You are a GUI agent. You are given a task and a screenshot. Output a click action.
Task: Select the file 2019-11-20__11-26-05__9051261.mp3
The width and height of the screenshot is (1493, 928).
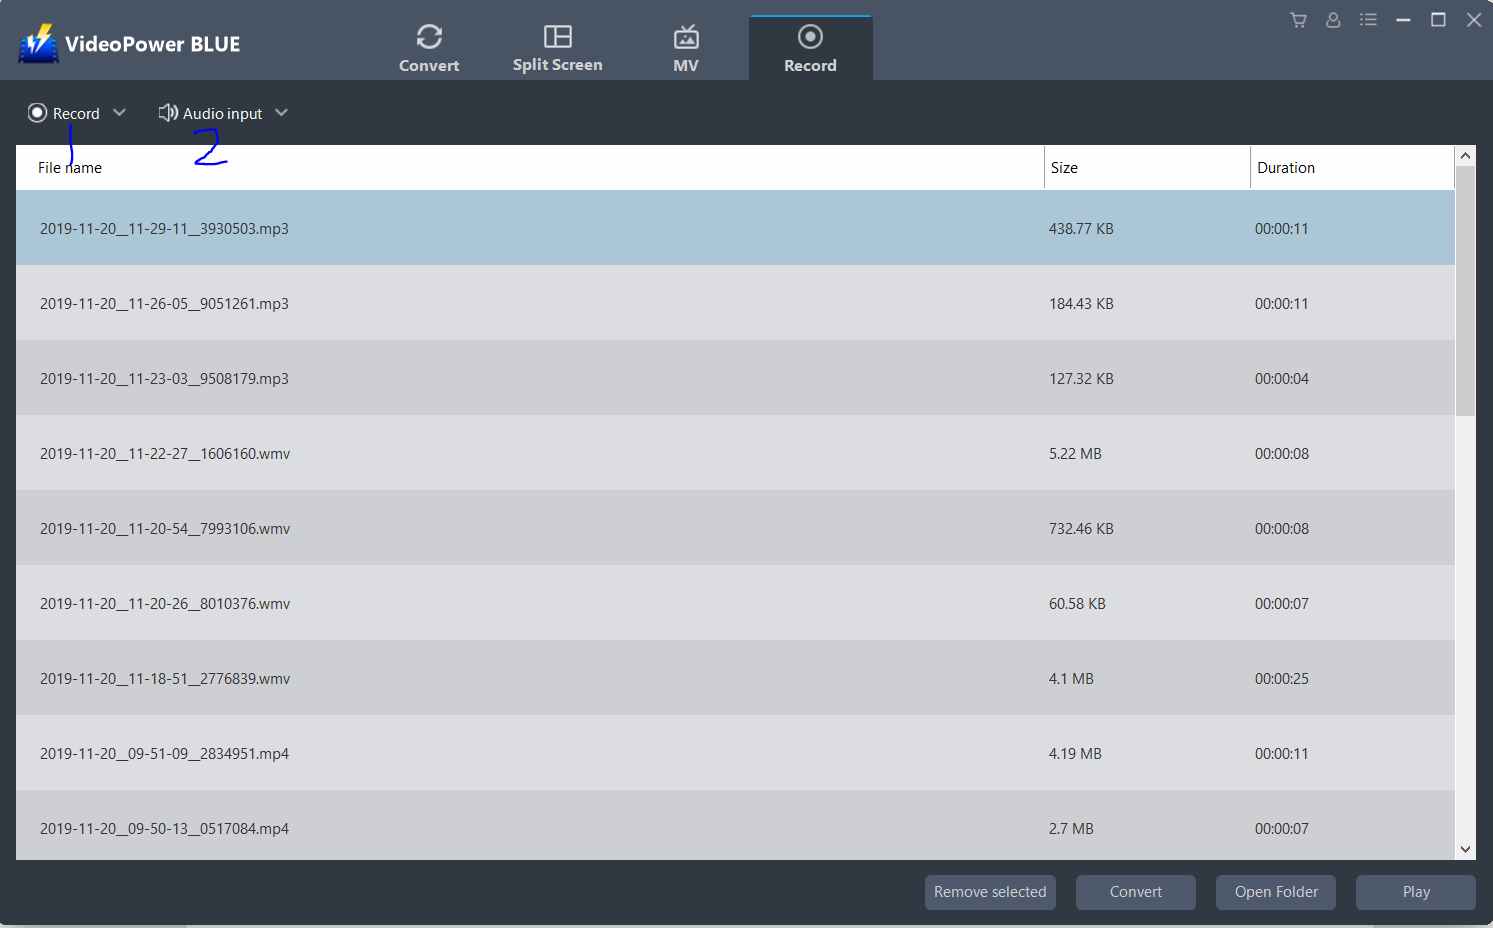(x=164, y=304)
